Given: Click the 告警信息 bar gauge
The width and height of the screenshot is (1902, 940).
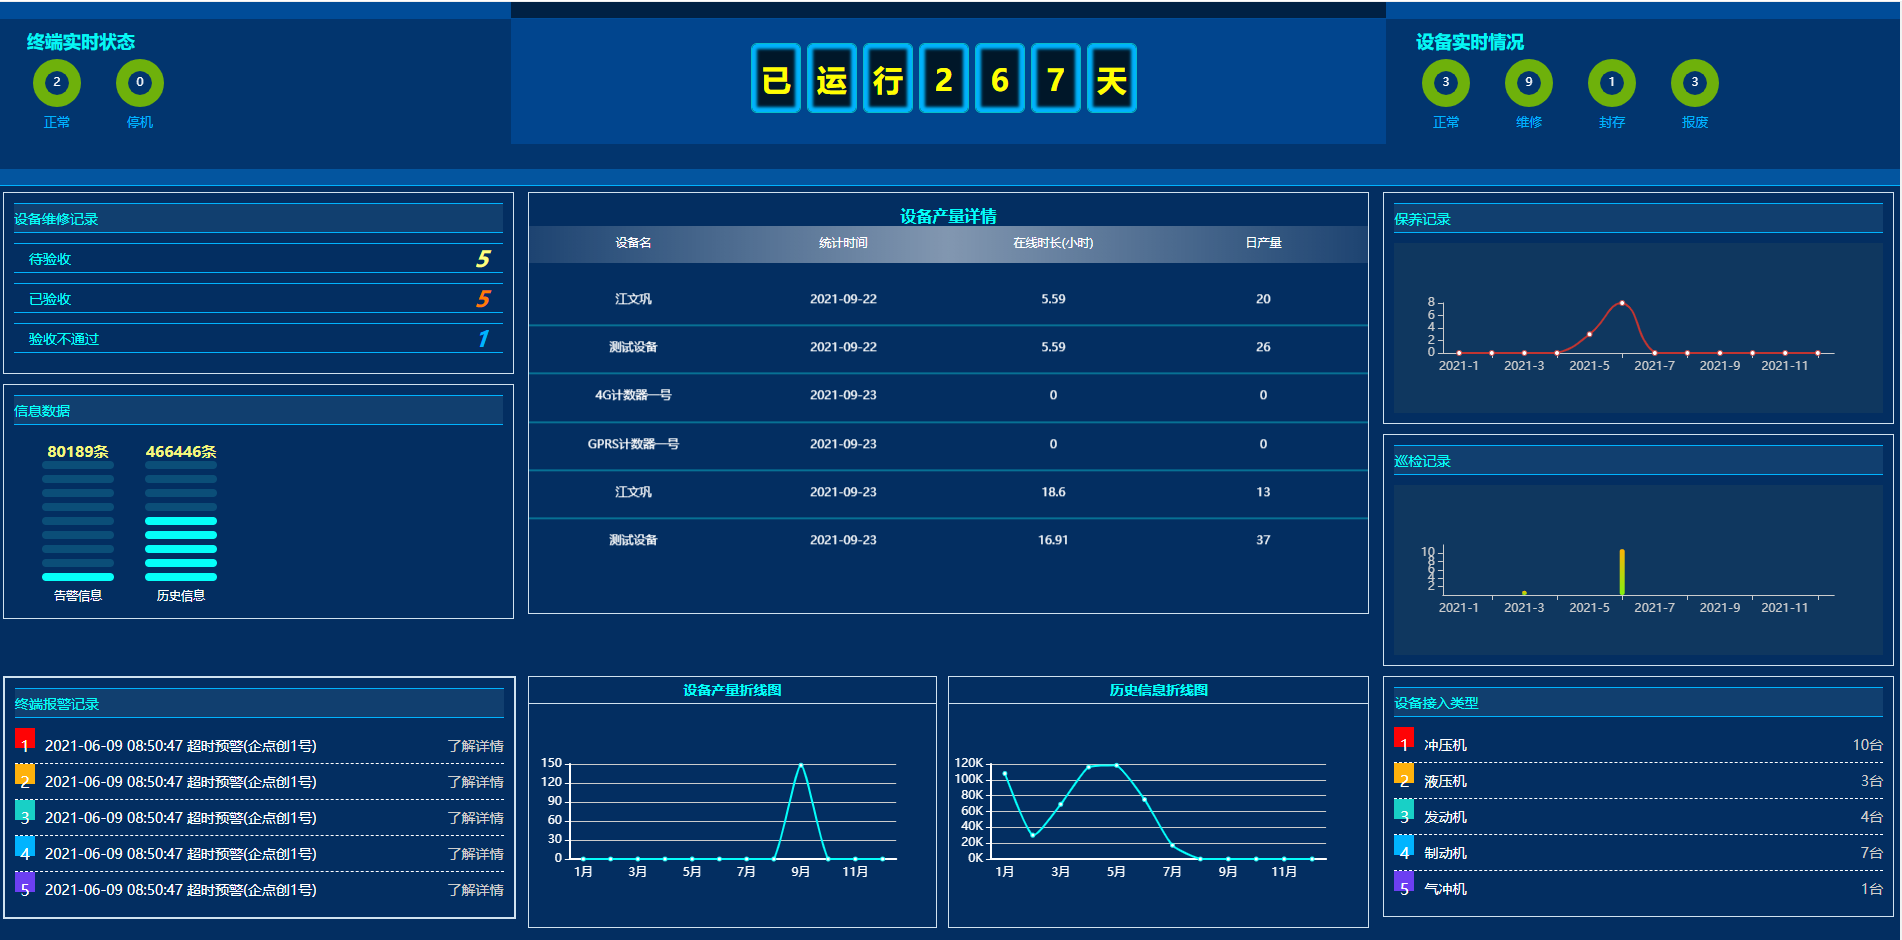Looking at the screenshot, I should (78, 521).
